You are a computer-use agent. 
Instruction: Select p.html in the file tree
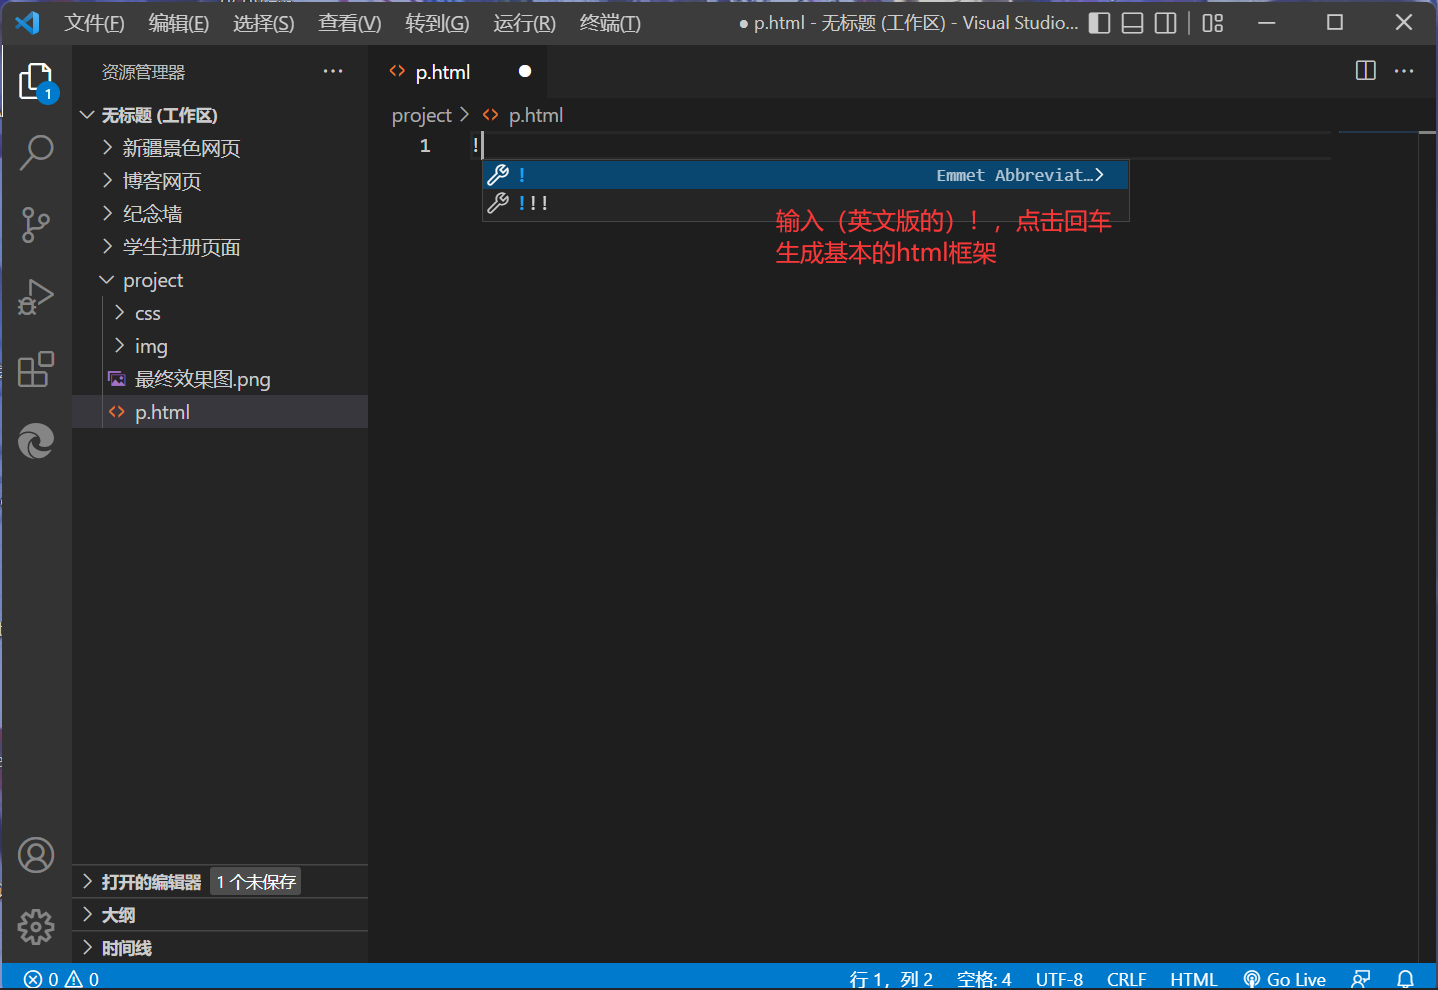(220, 412)
